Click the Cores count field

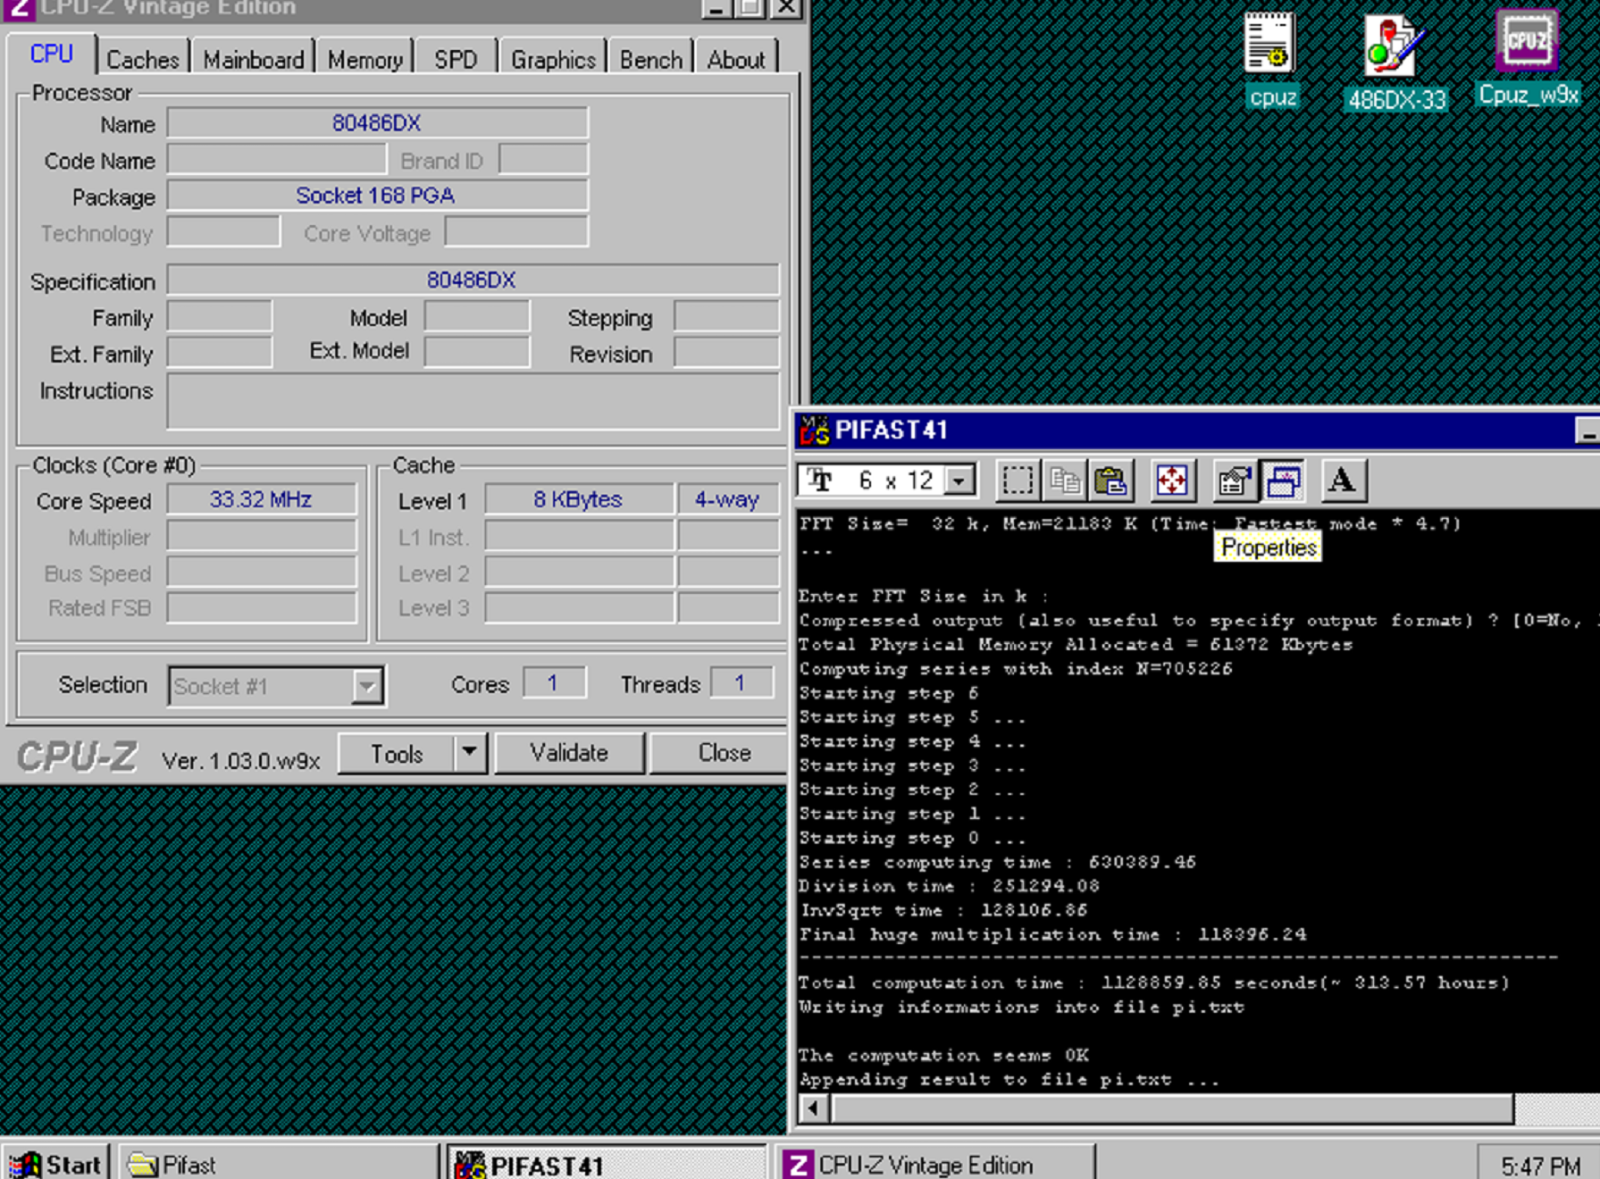pyautogui.click(x=553, y=683)
